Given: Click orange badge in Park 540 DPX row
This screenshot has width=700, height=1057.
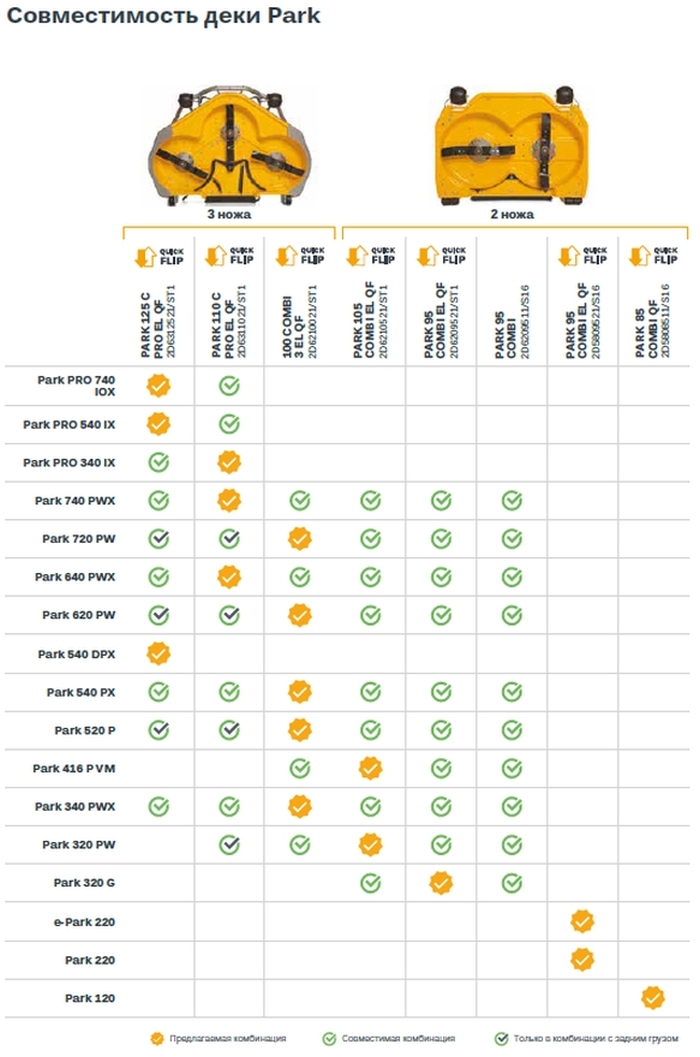Looking at the screenshot, I should 158,653.
